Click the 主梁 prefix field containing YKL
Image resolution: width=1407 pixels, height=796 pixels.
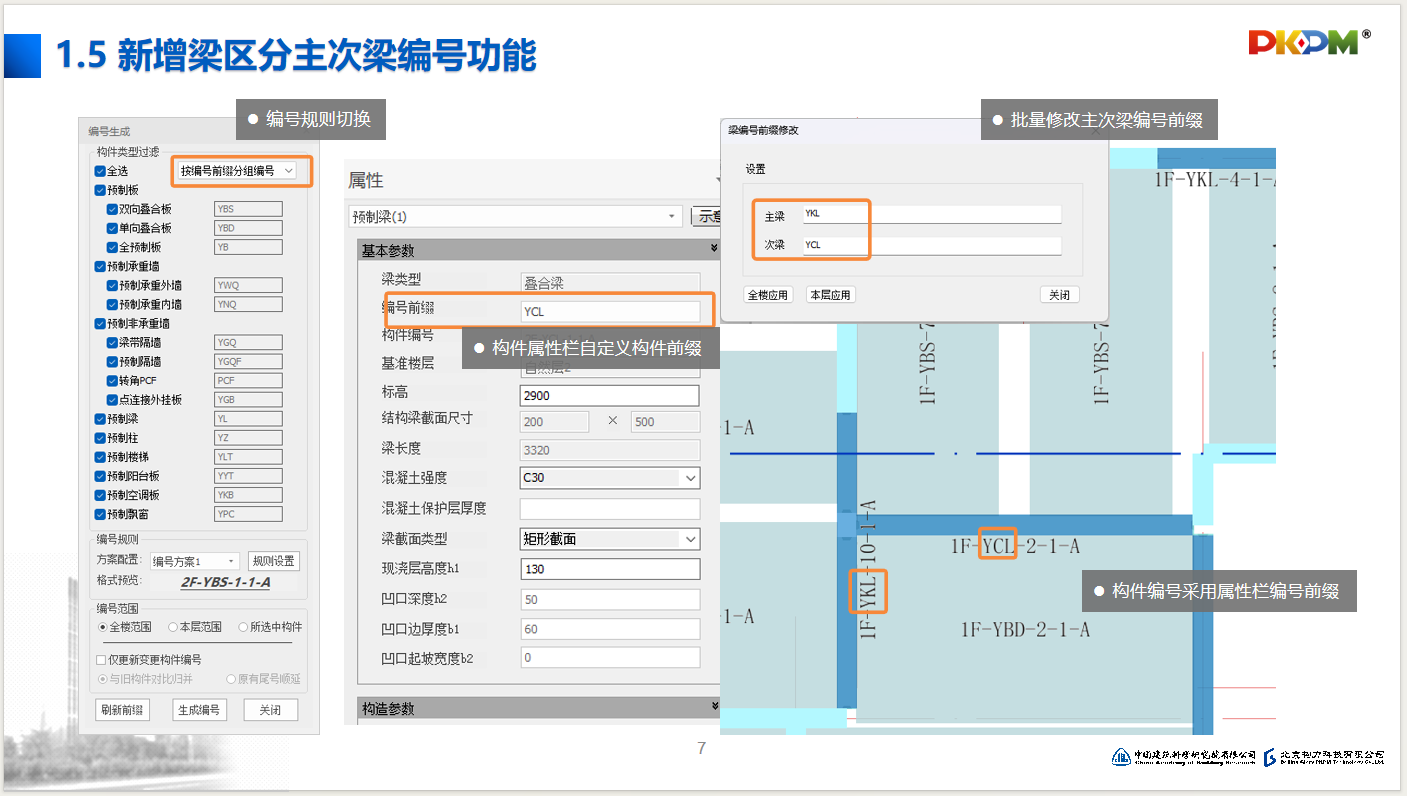930,214
